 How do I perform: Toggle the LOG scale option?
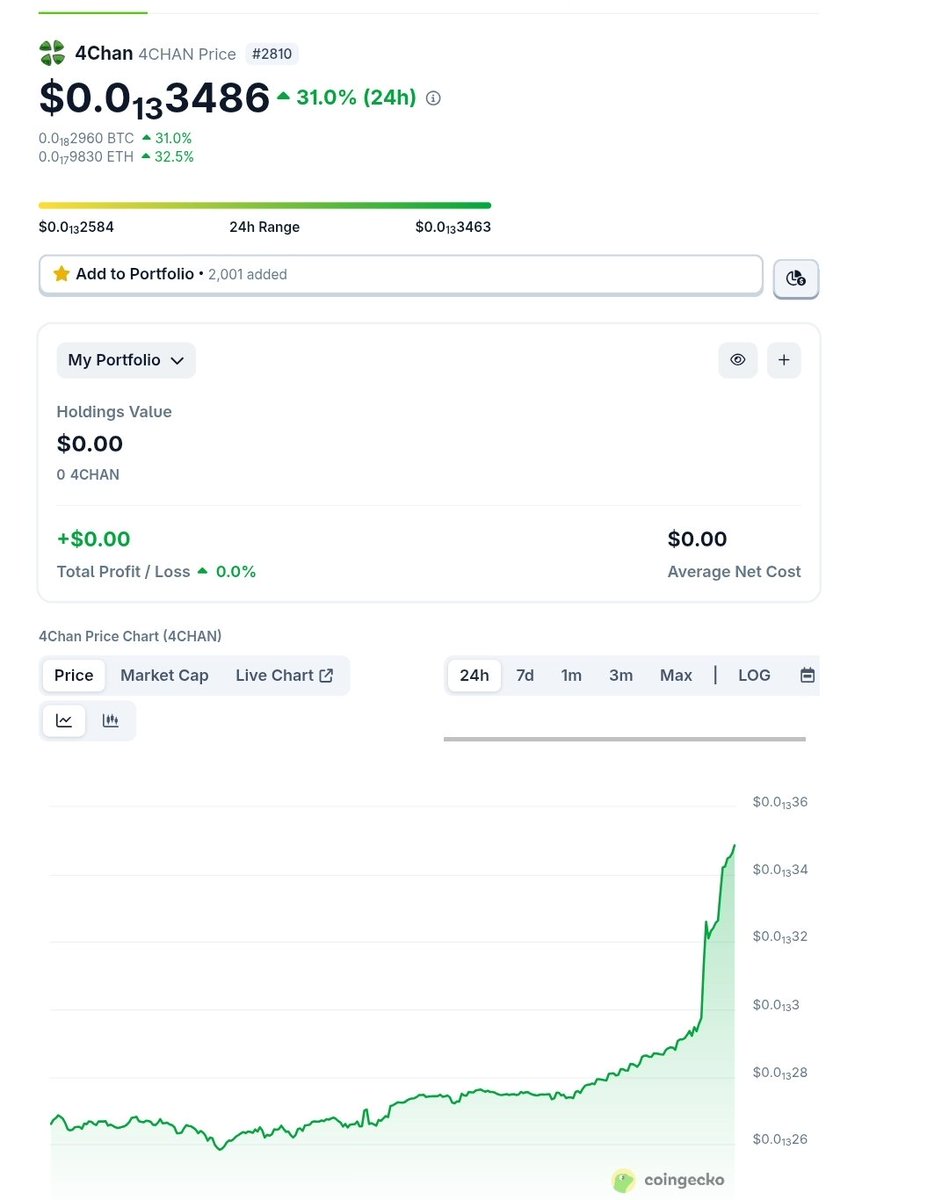coord(754,675)
